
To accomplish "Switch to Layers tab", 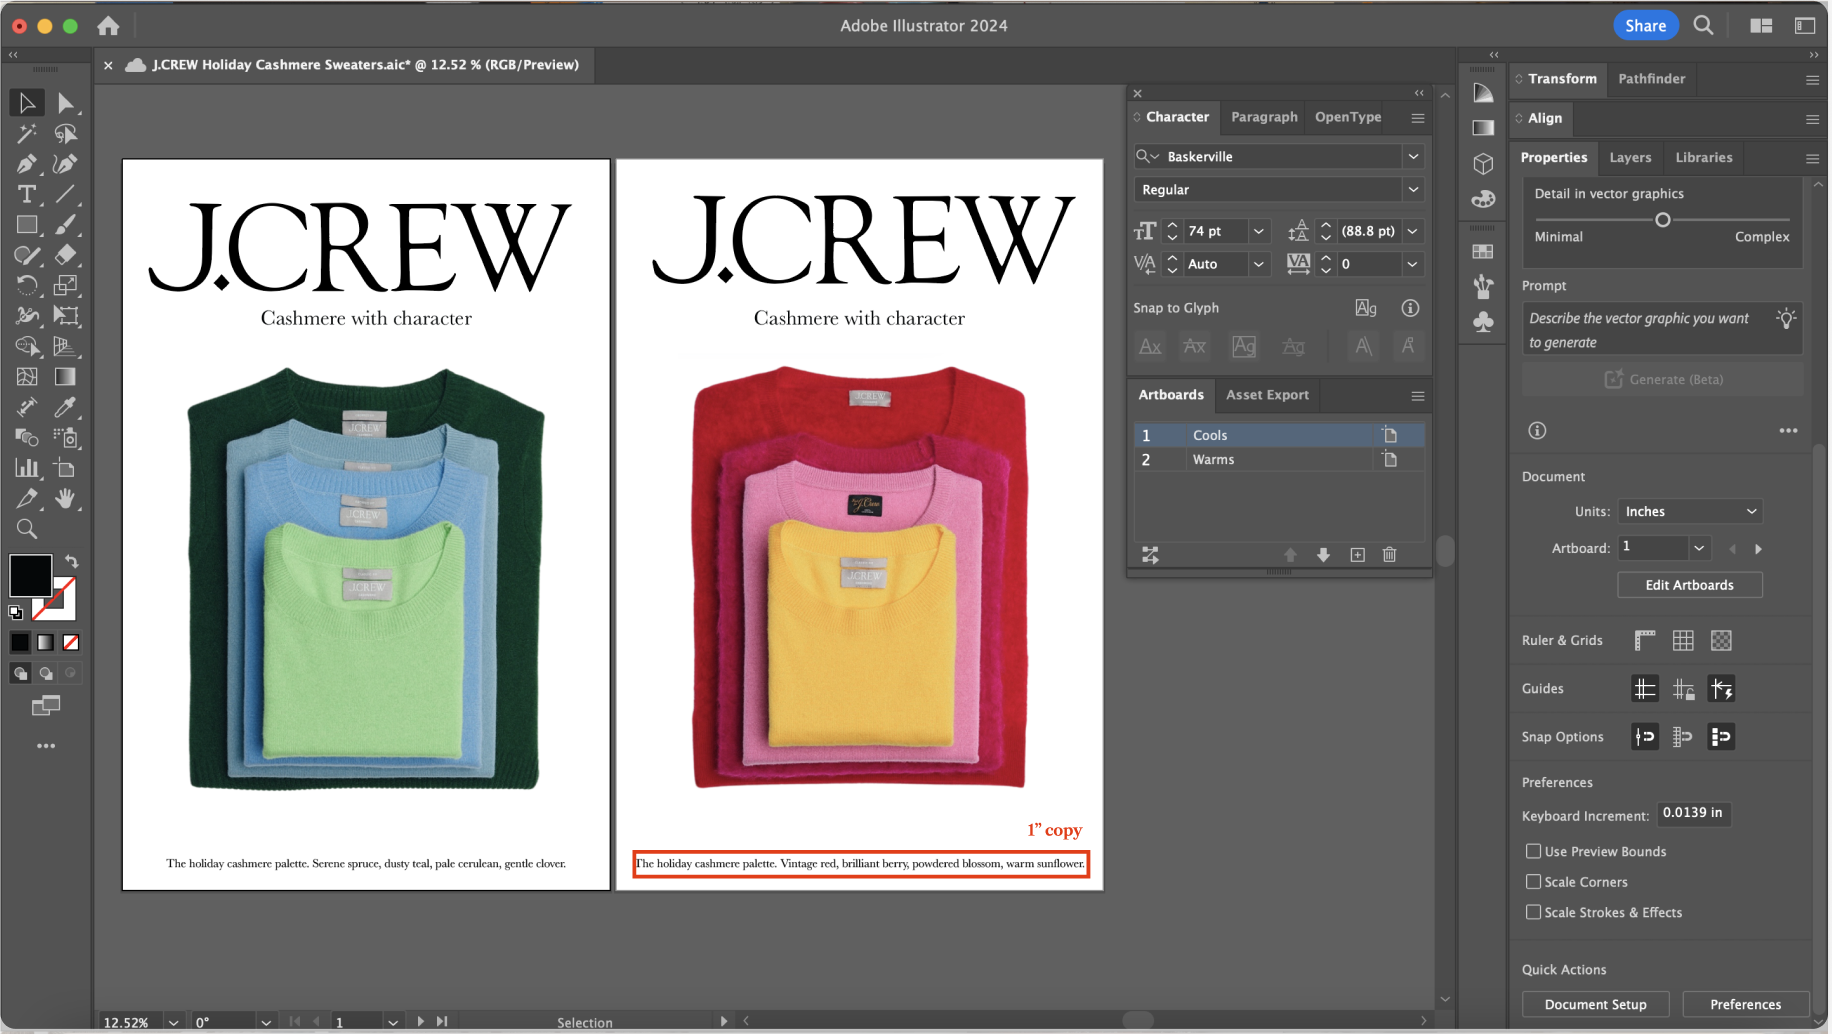I will [x=1630, y=158].
